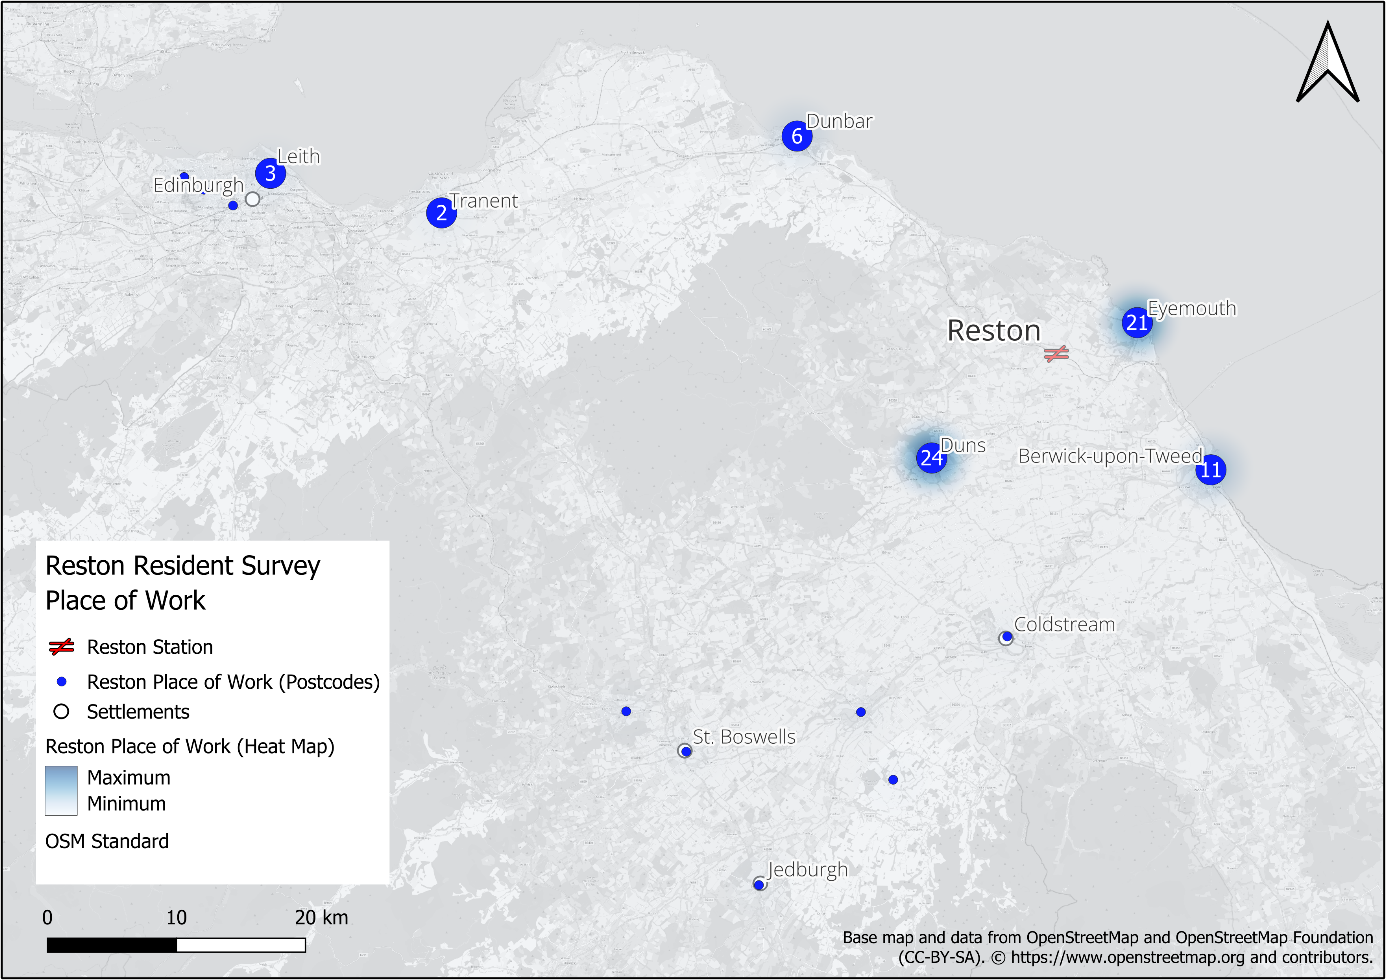
Task: Click the Leith map label
Action: (298, 156)
